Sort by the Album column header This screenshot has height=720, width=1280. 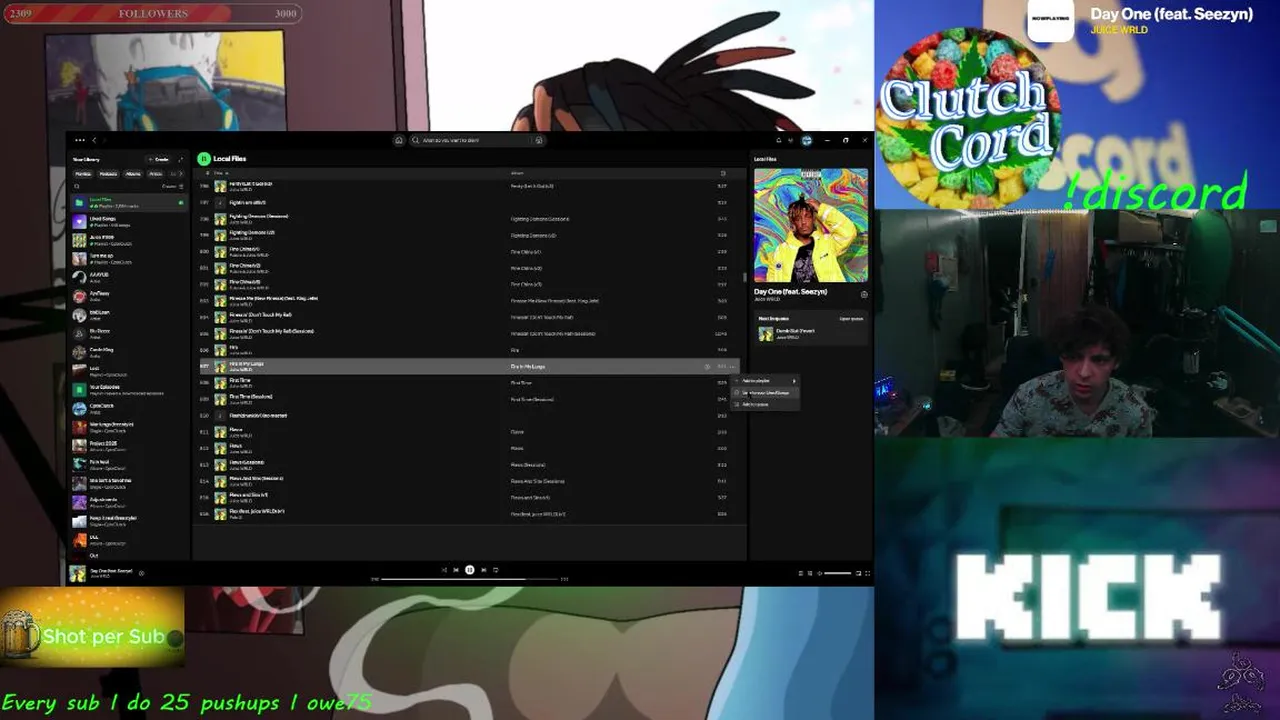coord(518,173)
